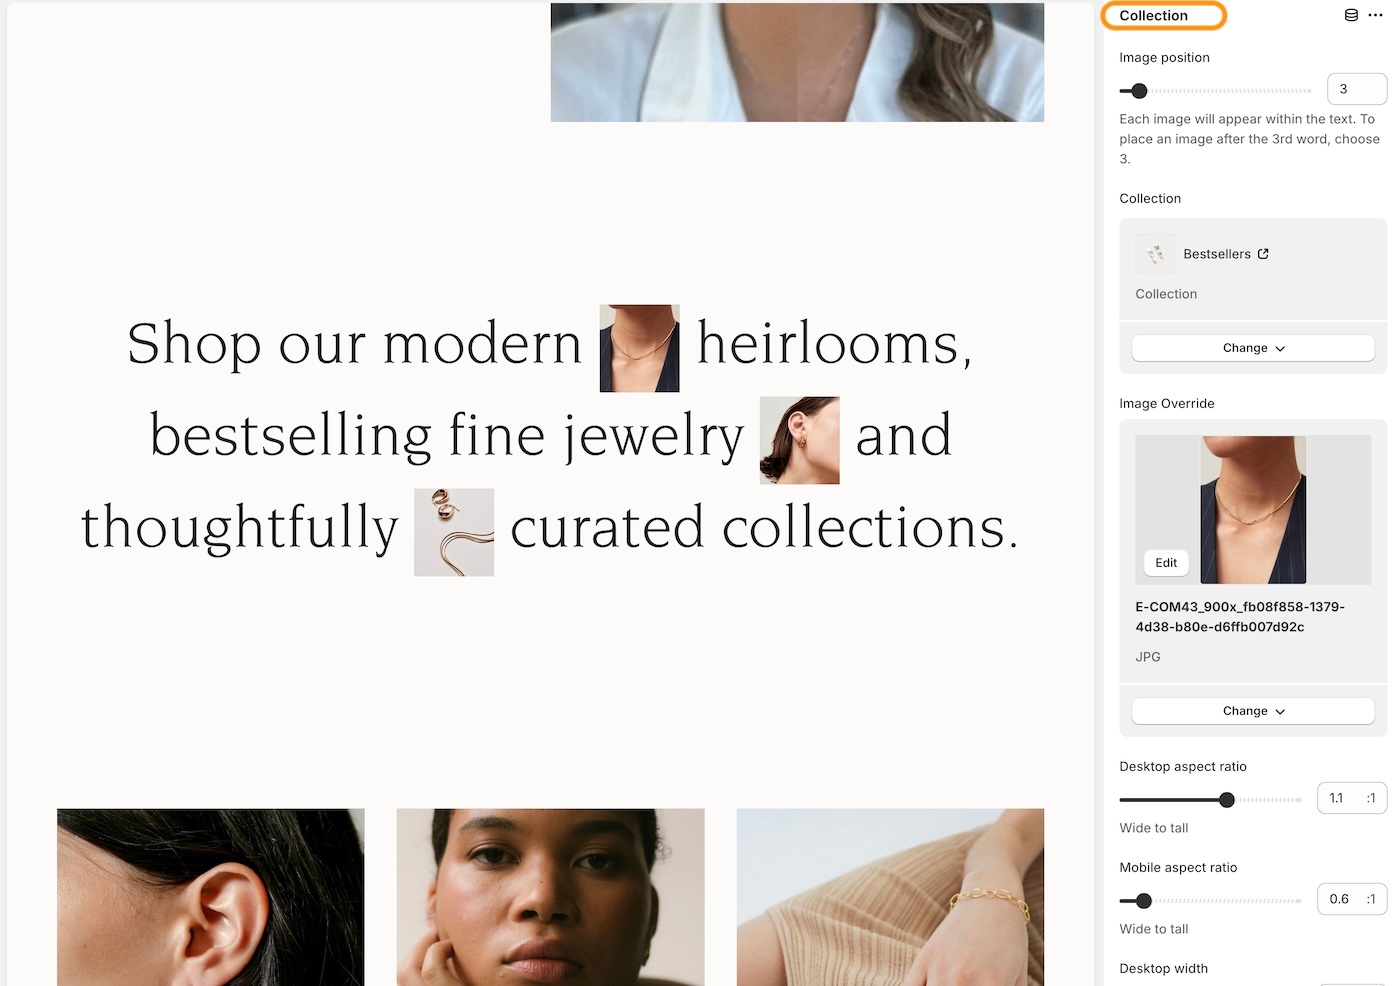The image size is (1399, 986).
Task: Click the Edit button on override image
Action: pyautogui.click(x=1166, y=563)
